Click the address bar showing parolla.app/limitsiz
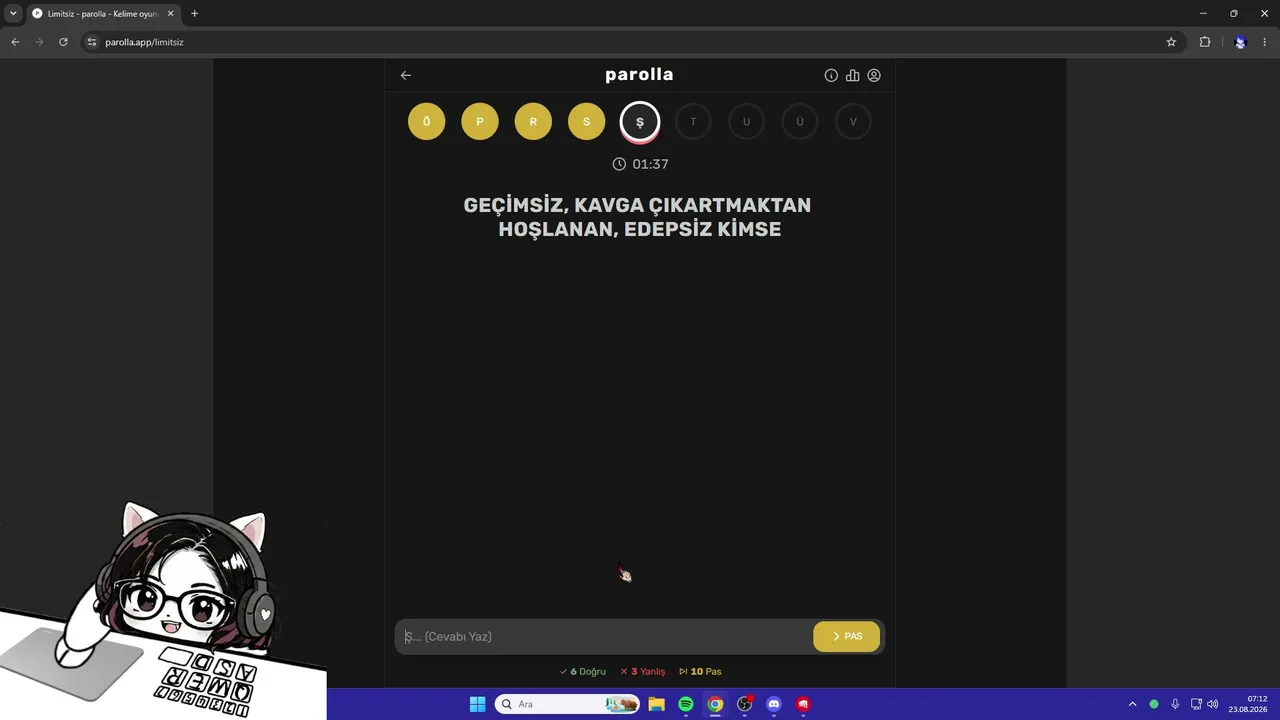Viewport: 1280px width, 720px height. pos(630,42)
